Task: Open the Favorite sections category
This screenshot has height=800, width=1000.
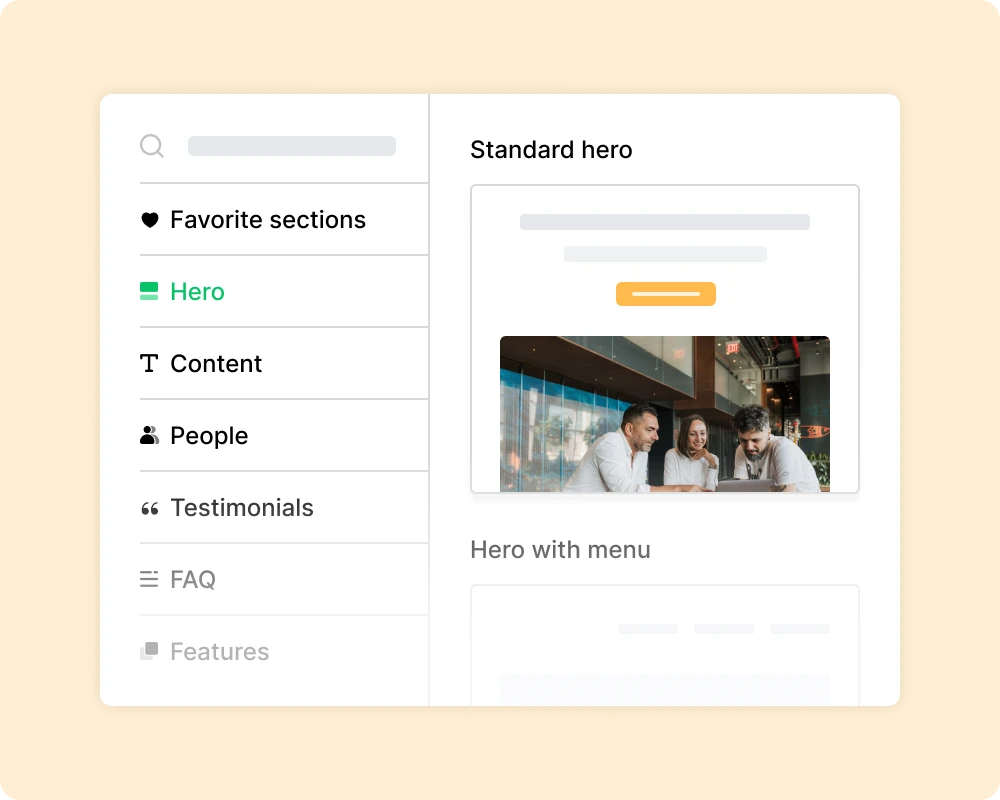Action: click(268, 219)
